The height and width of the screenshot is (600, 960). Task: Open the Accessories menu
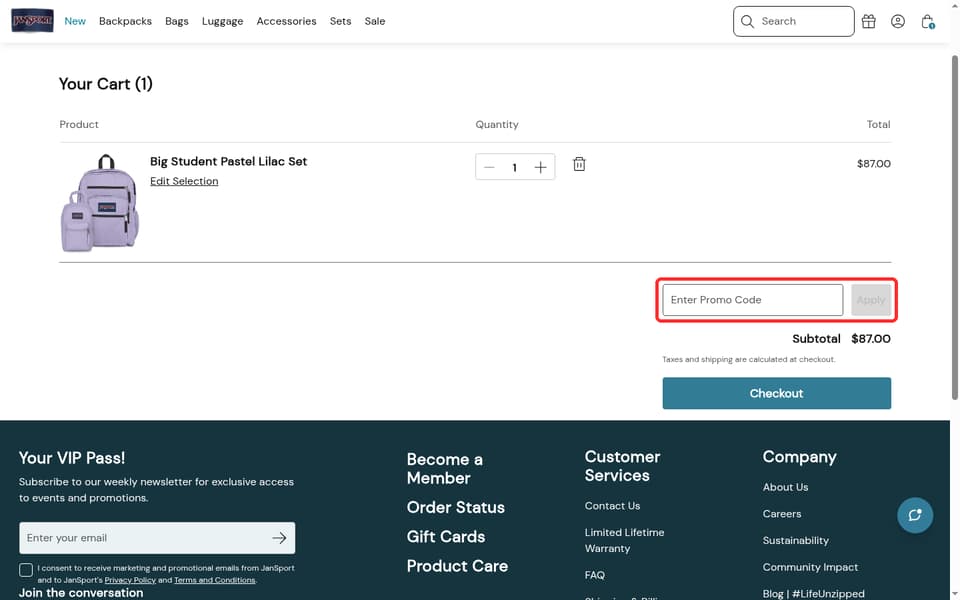click(287, 21)
